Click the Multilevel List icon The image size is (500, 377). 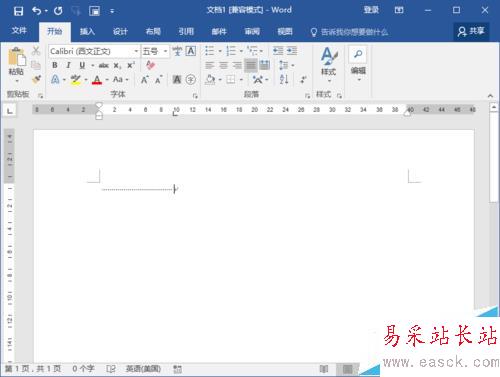(x=253, y=51)
